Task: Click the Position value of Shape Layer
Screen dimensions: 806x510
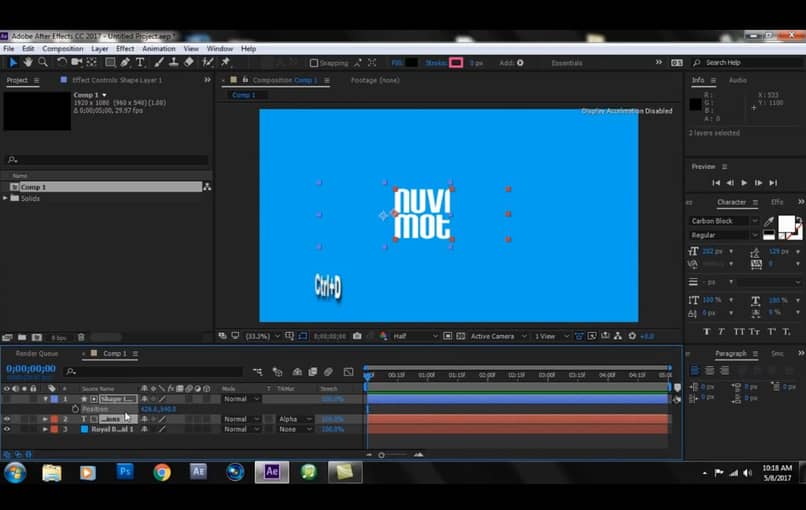Action: click(158, 409)
